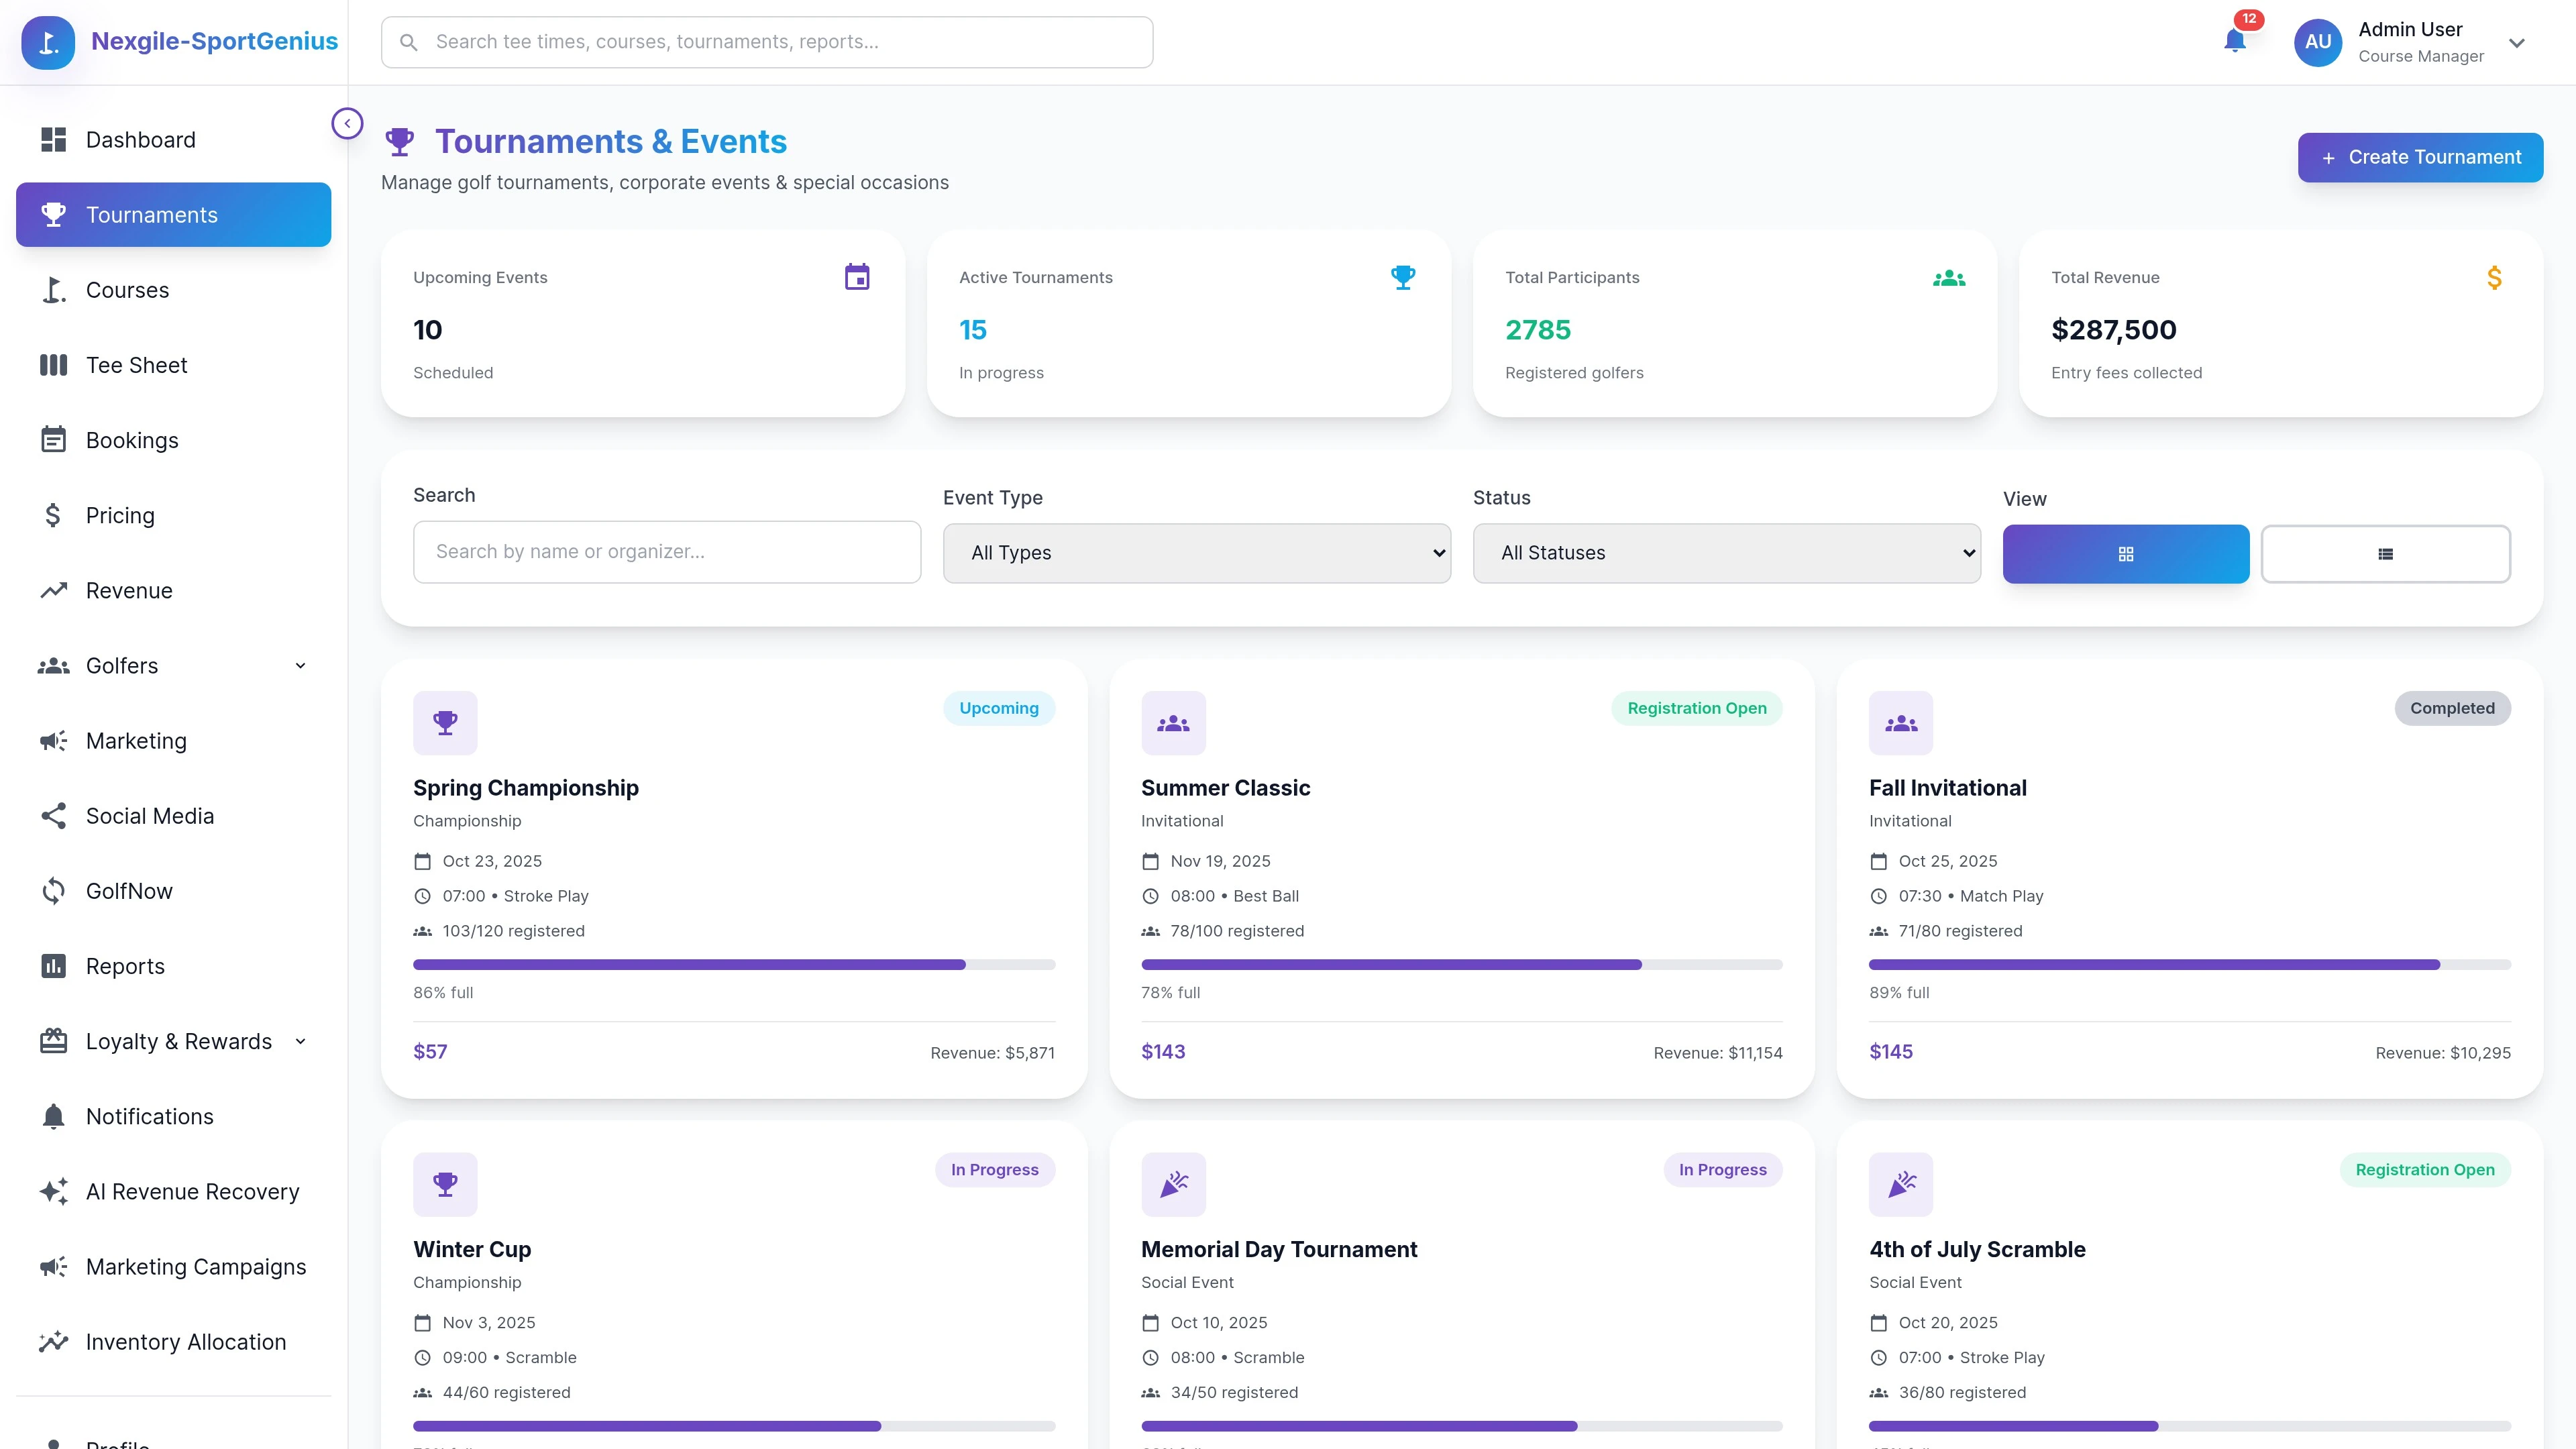The height and width of the screenshot is (1449, 2576).
Task: Open the Social Media share section
Action: (54, 815)
